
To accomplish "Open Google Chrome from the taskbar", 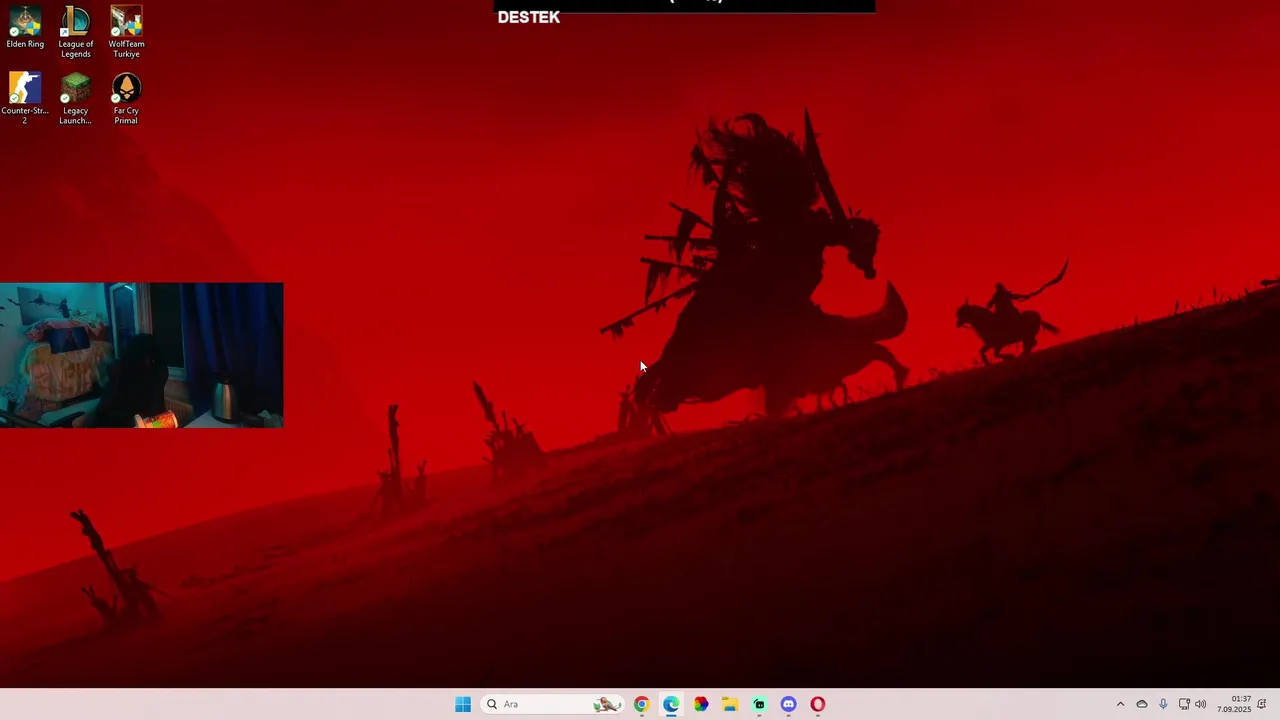I will click(642, 704).
